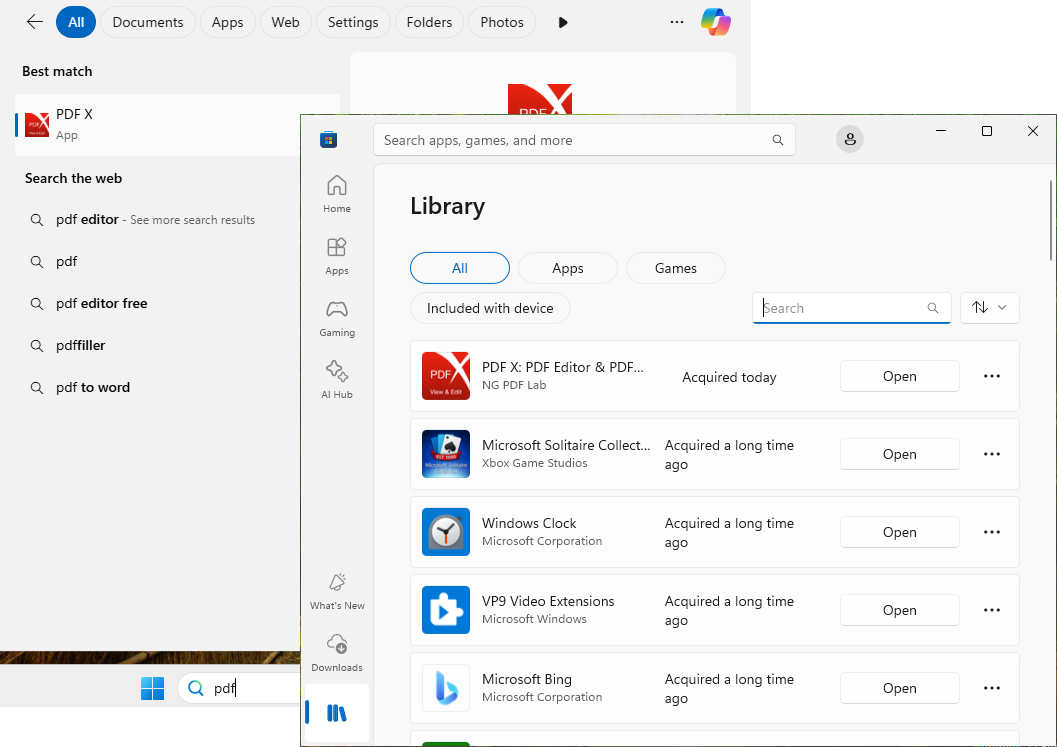This screenshot has height=747, width=1057.
Task: Select the Games filter in Library
Action: (675, 268)
